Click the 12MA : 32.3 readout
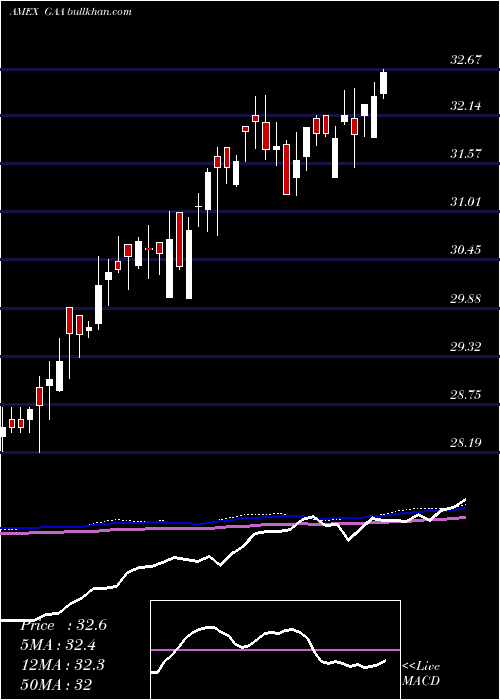 [62, 665]
